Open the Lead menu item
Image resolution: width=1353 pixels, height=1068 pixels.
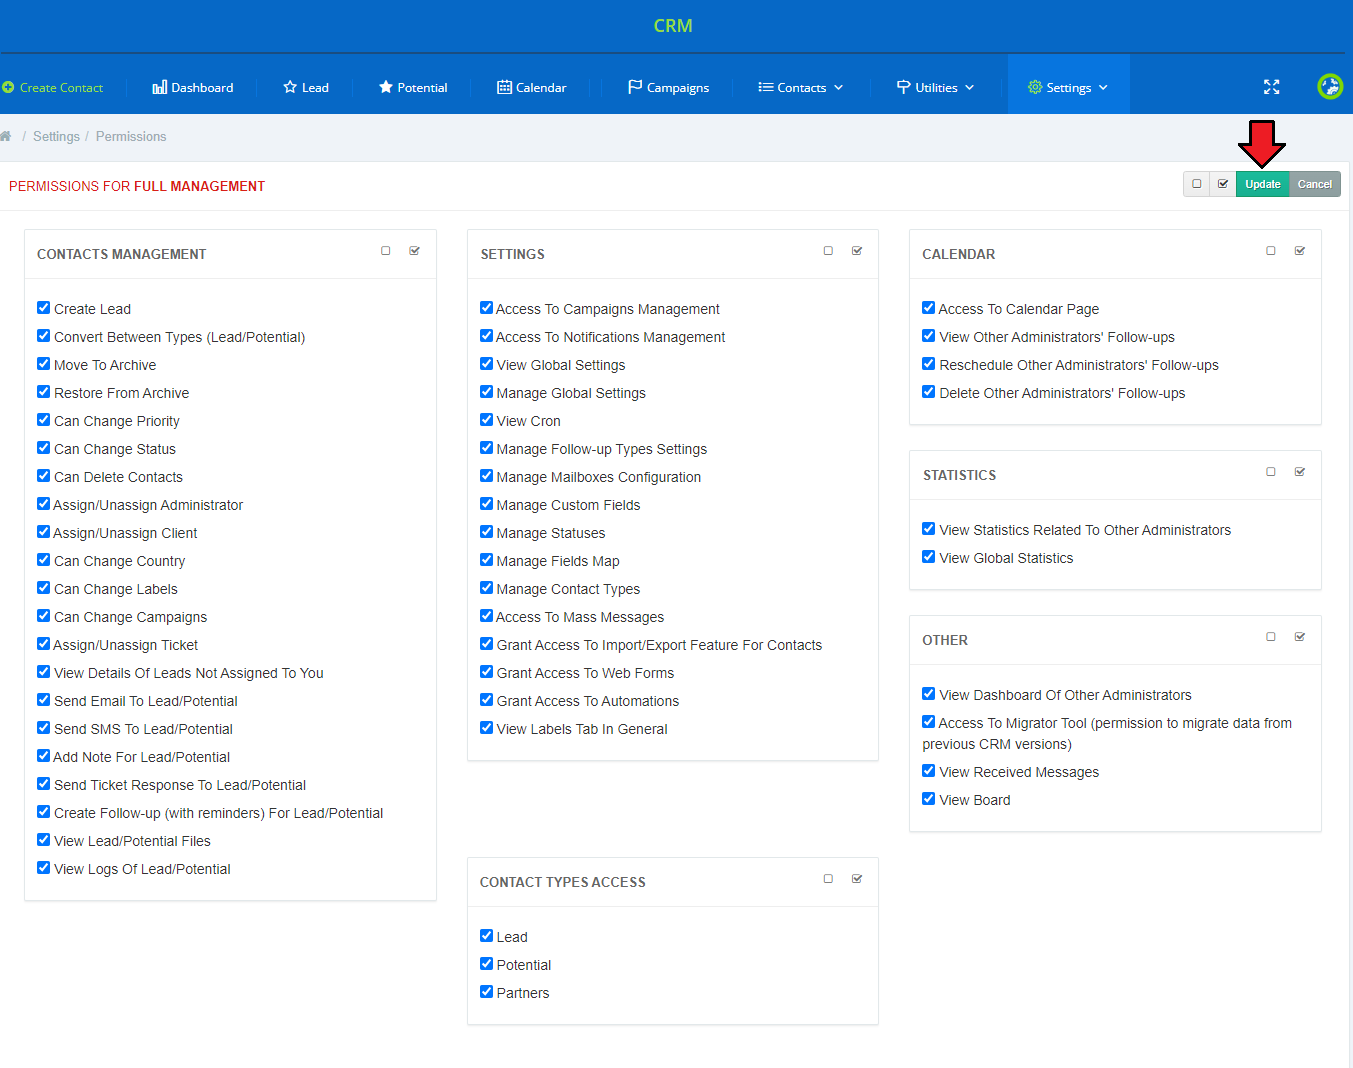click(x=306, y=88)
